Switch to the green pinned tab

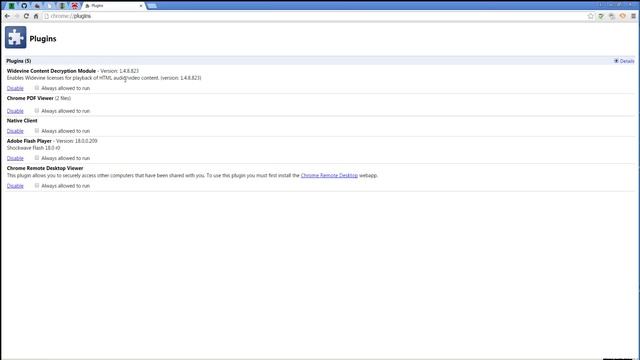point(12,6)
